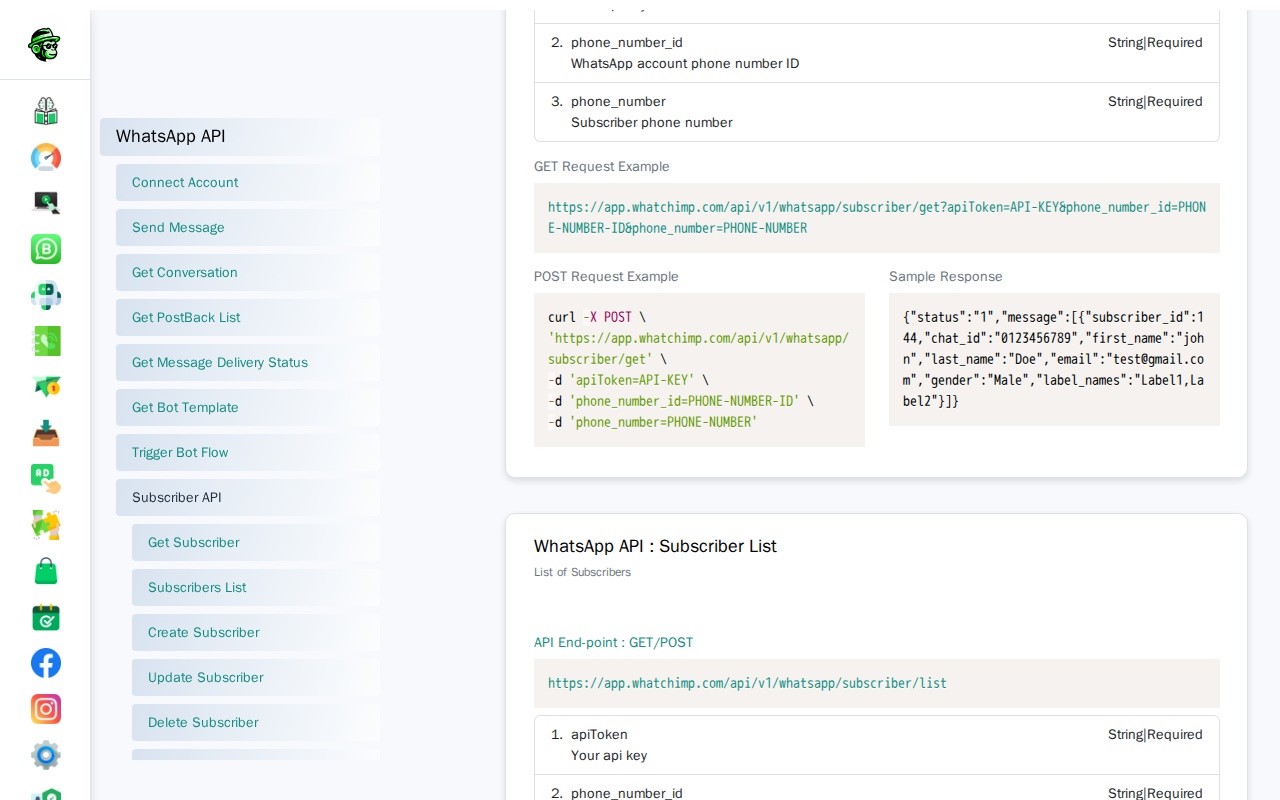Click the calendar check icon
Image resolution: width=1280 pixels, height=800 pixels.
pyautogui.click(x=46, y=617)
